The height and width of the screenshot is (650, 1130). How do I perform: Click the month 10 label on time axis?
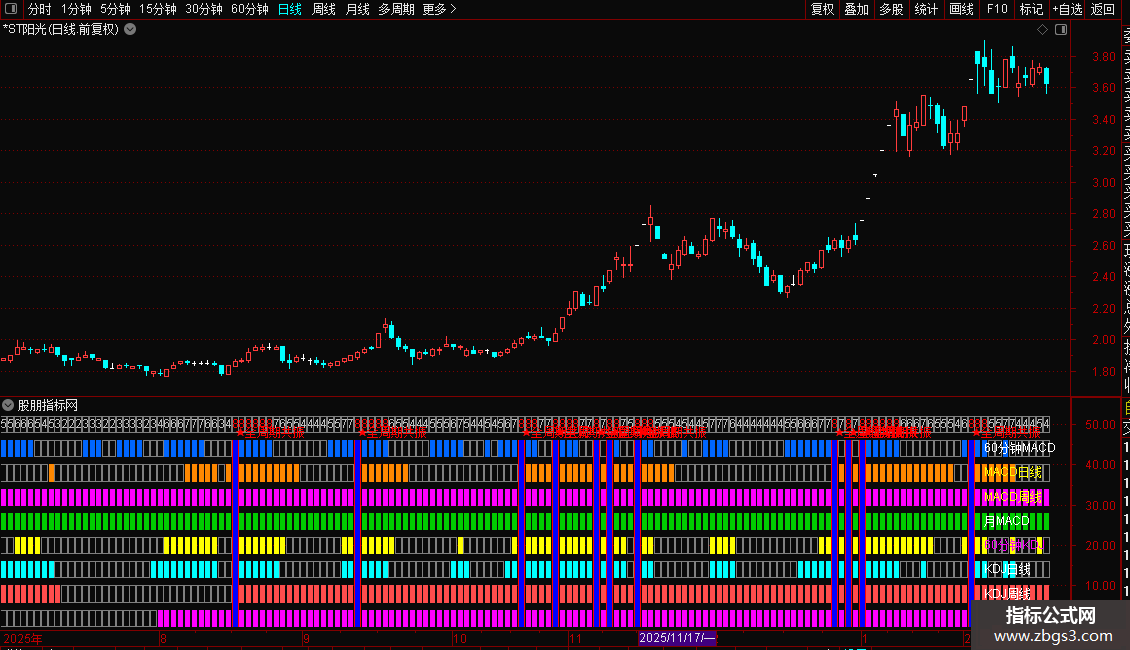(x=460, y=638)
